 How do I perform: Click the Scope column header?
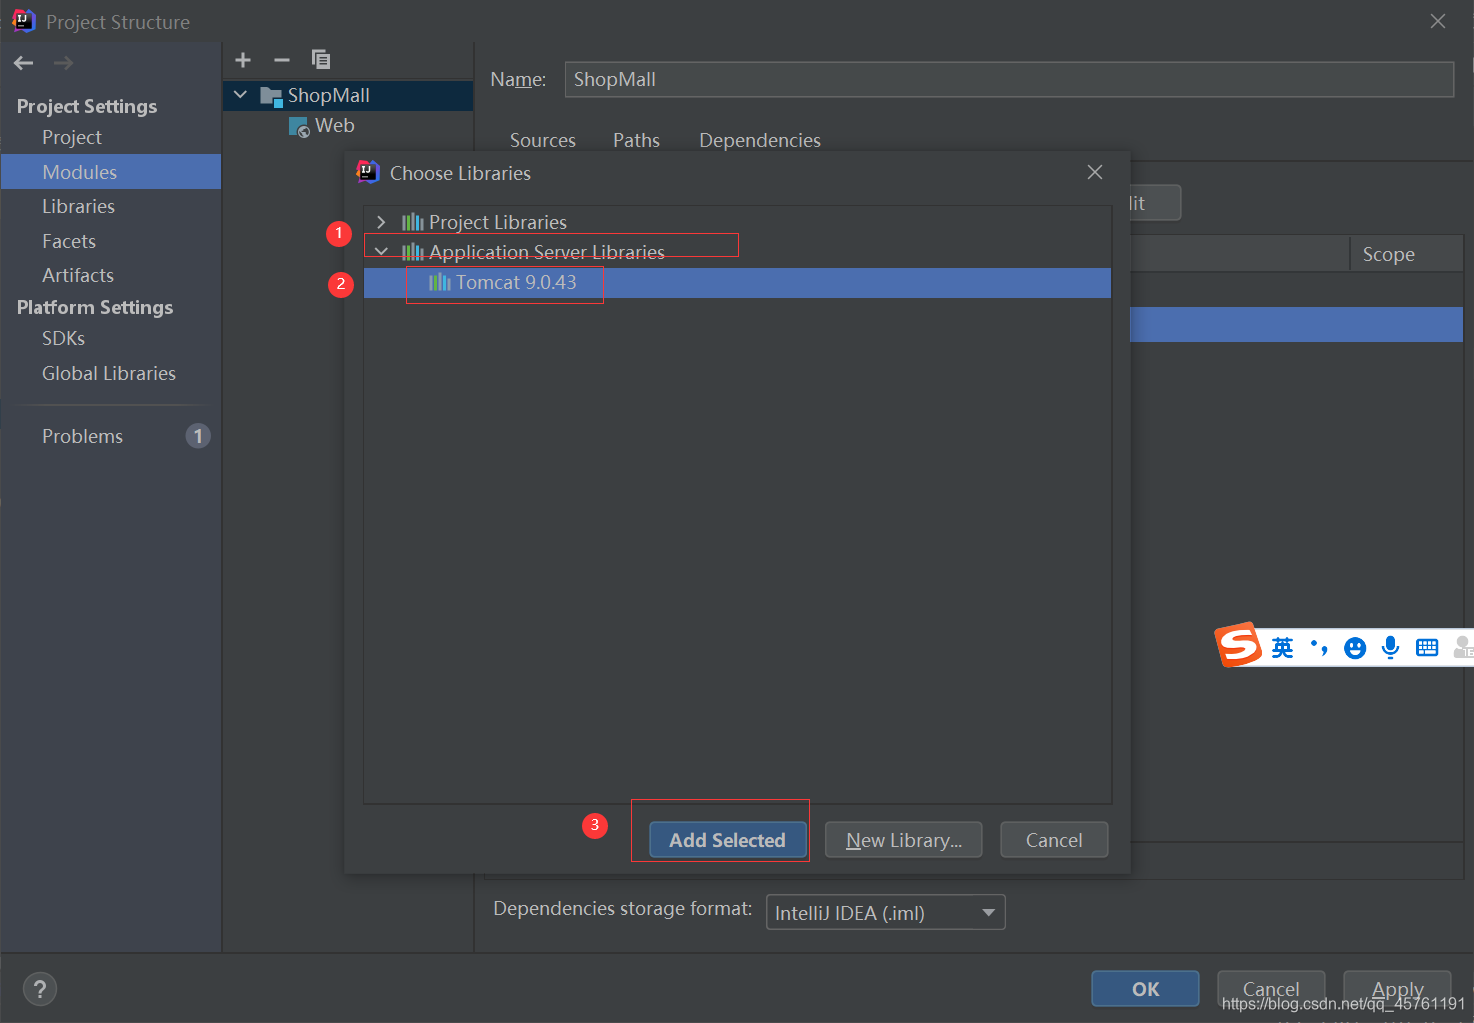(1388, 254)
